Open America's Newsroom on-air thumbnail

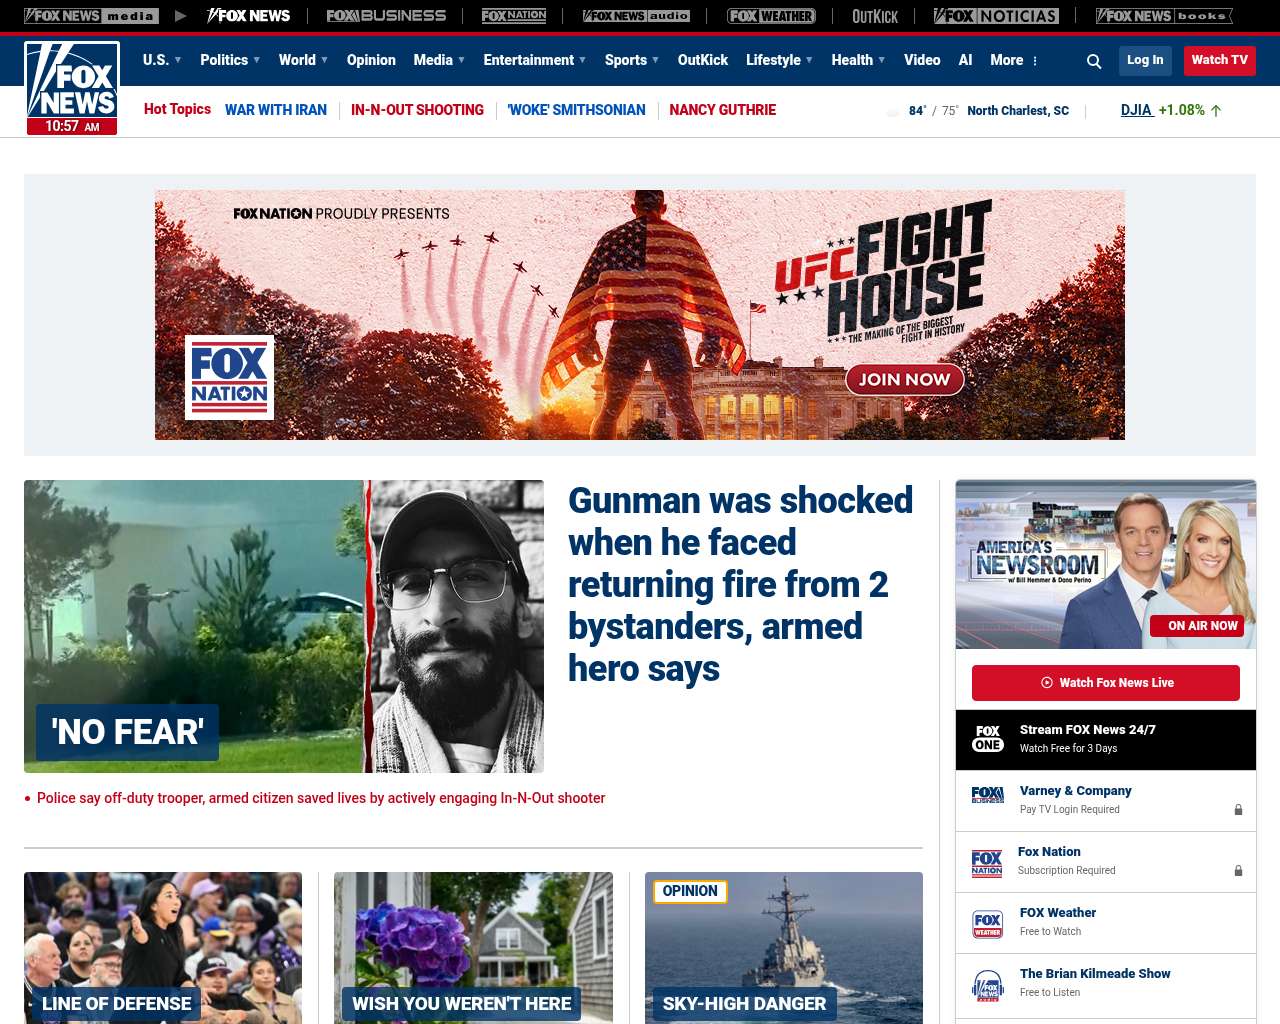click(1106, 565)
